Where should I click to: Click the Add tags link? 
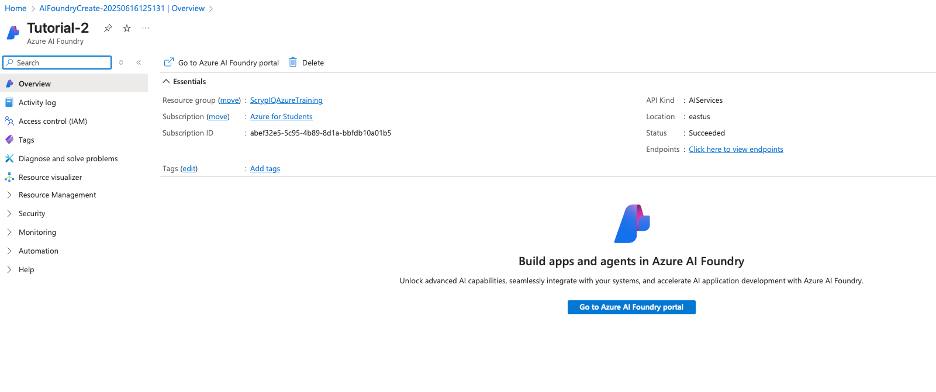[265, 169]
